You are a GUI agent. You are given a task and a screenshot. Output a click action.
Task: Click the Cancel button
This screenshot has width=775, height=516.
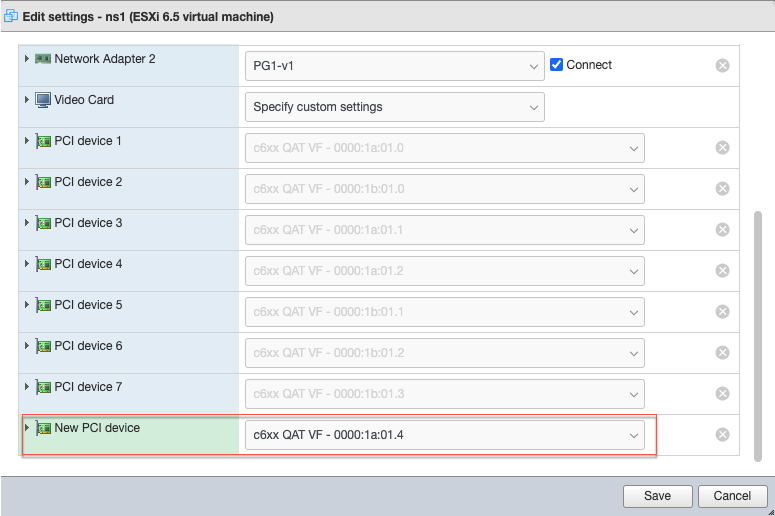pos(732,496)
